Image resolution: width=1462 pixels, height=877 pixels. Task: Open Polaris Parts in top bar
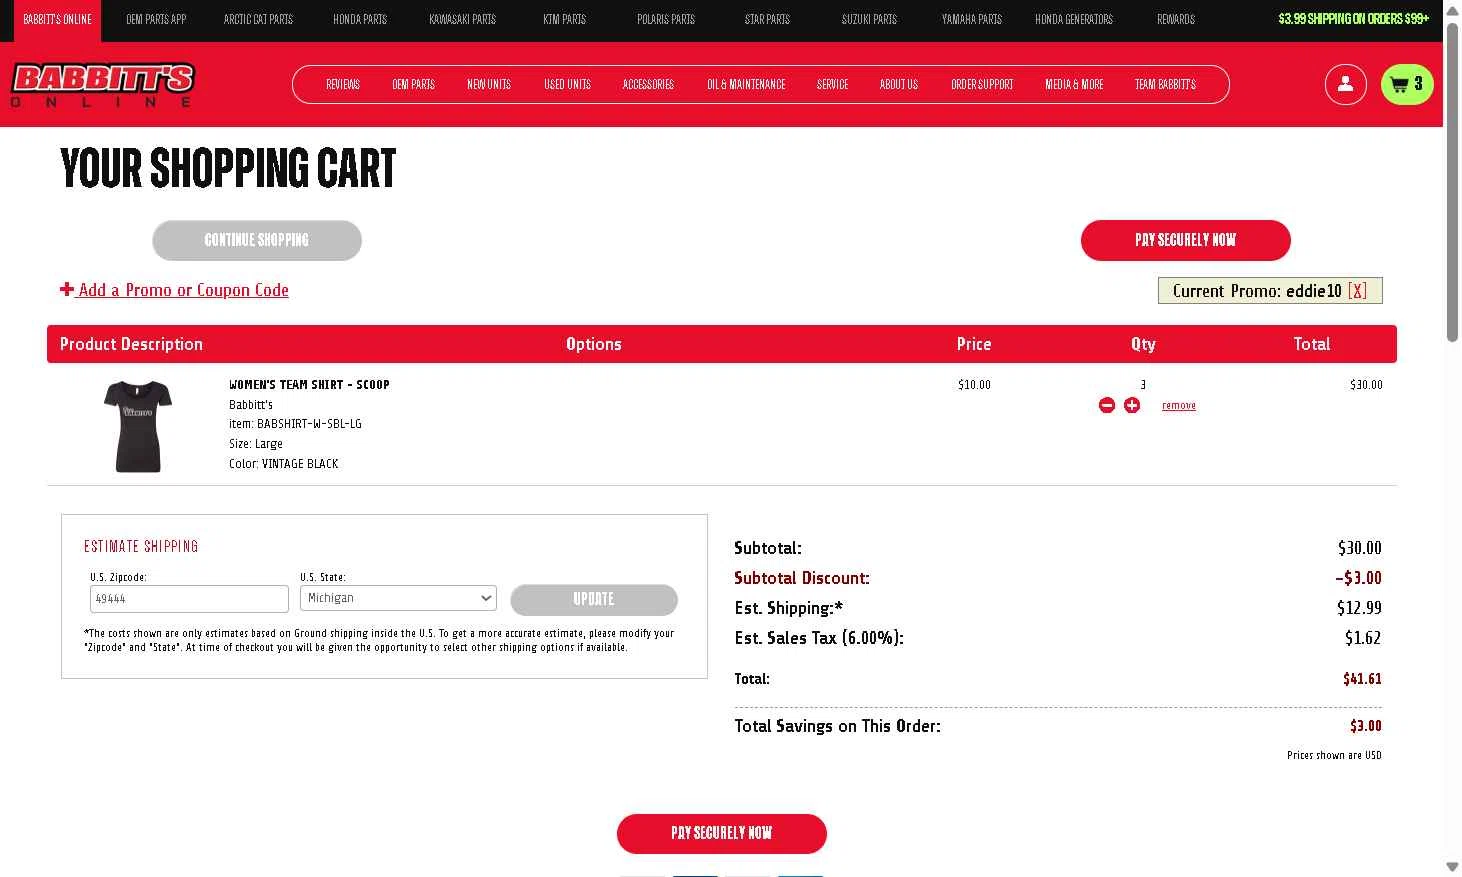666,19
